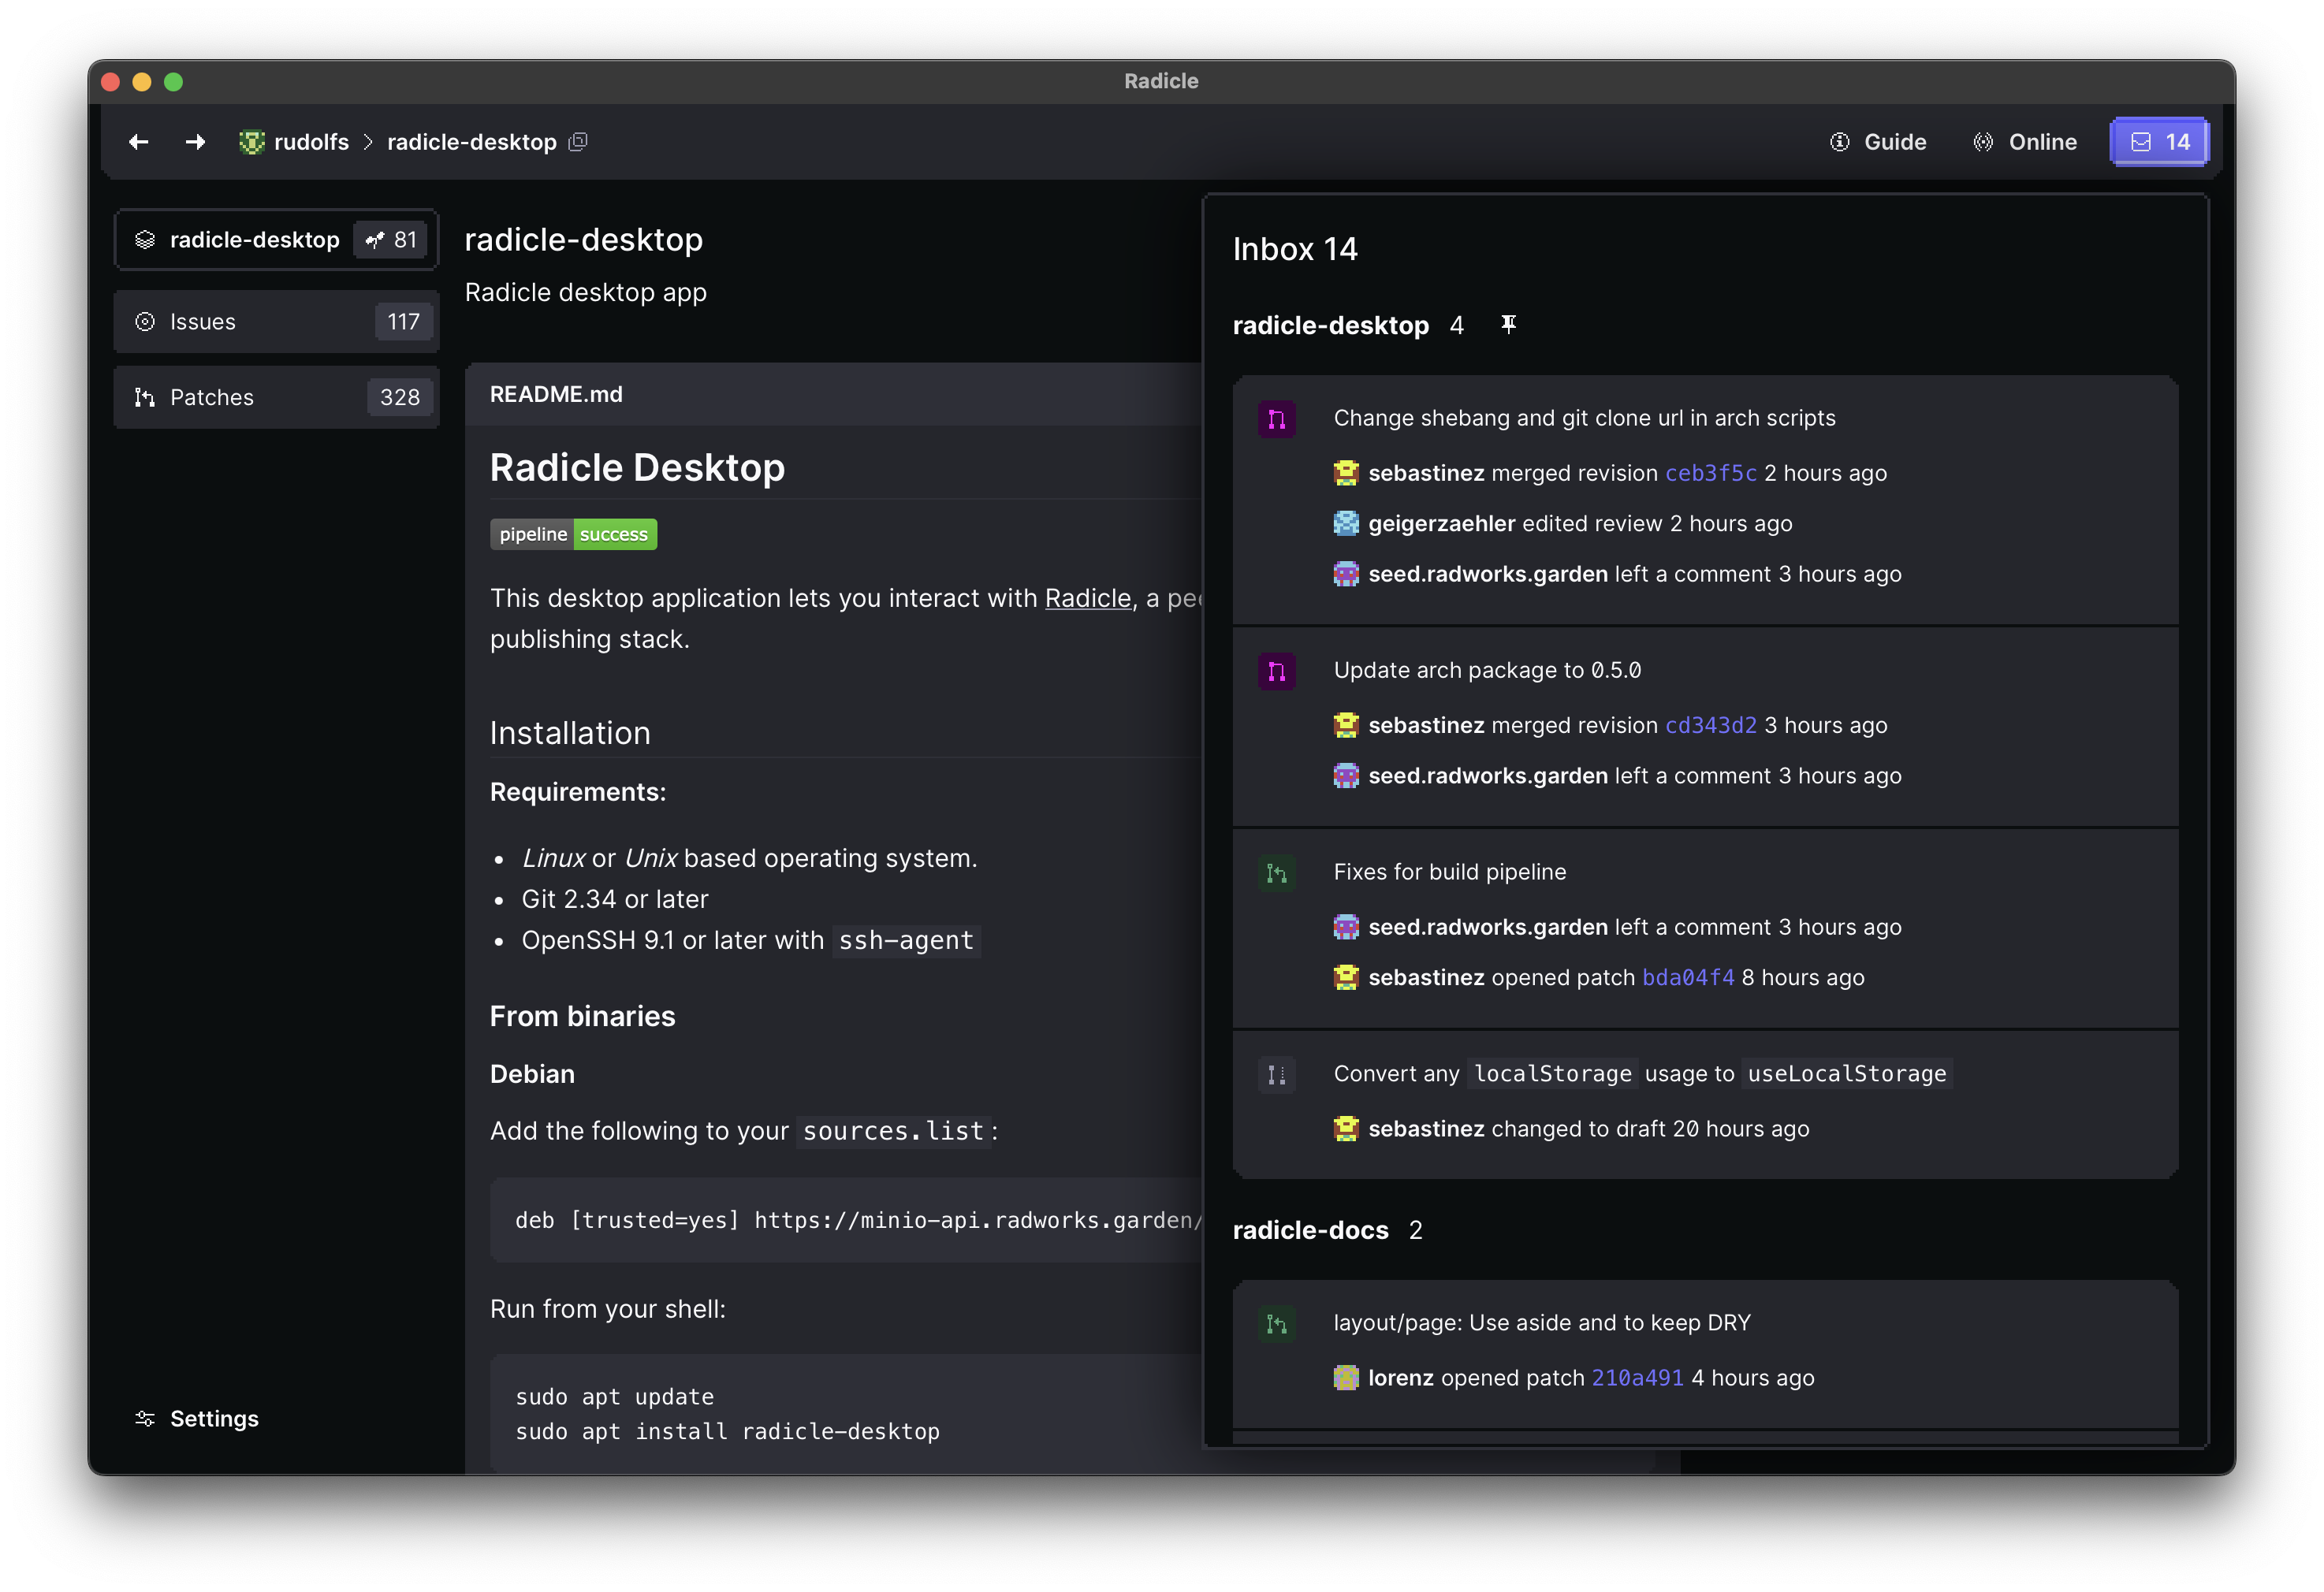Open revision ceb3f5c link

(1710, 473)
